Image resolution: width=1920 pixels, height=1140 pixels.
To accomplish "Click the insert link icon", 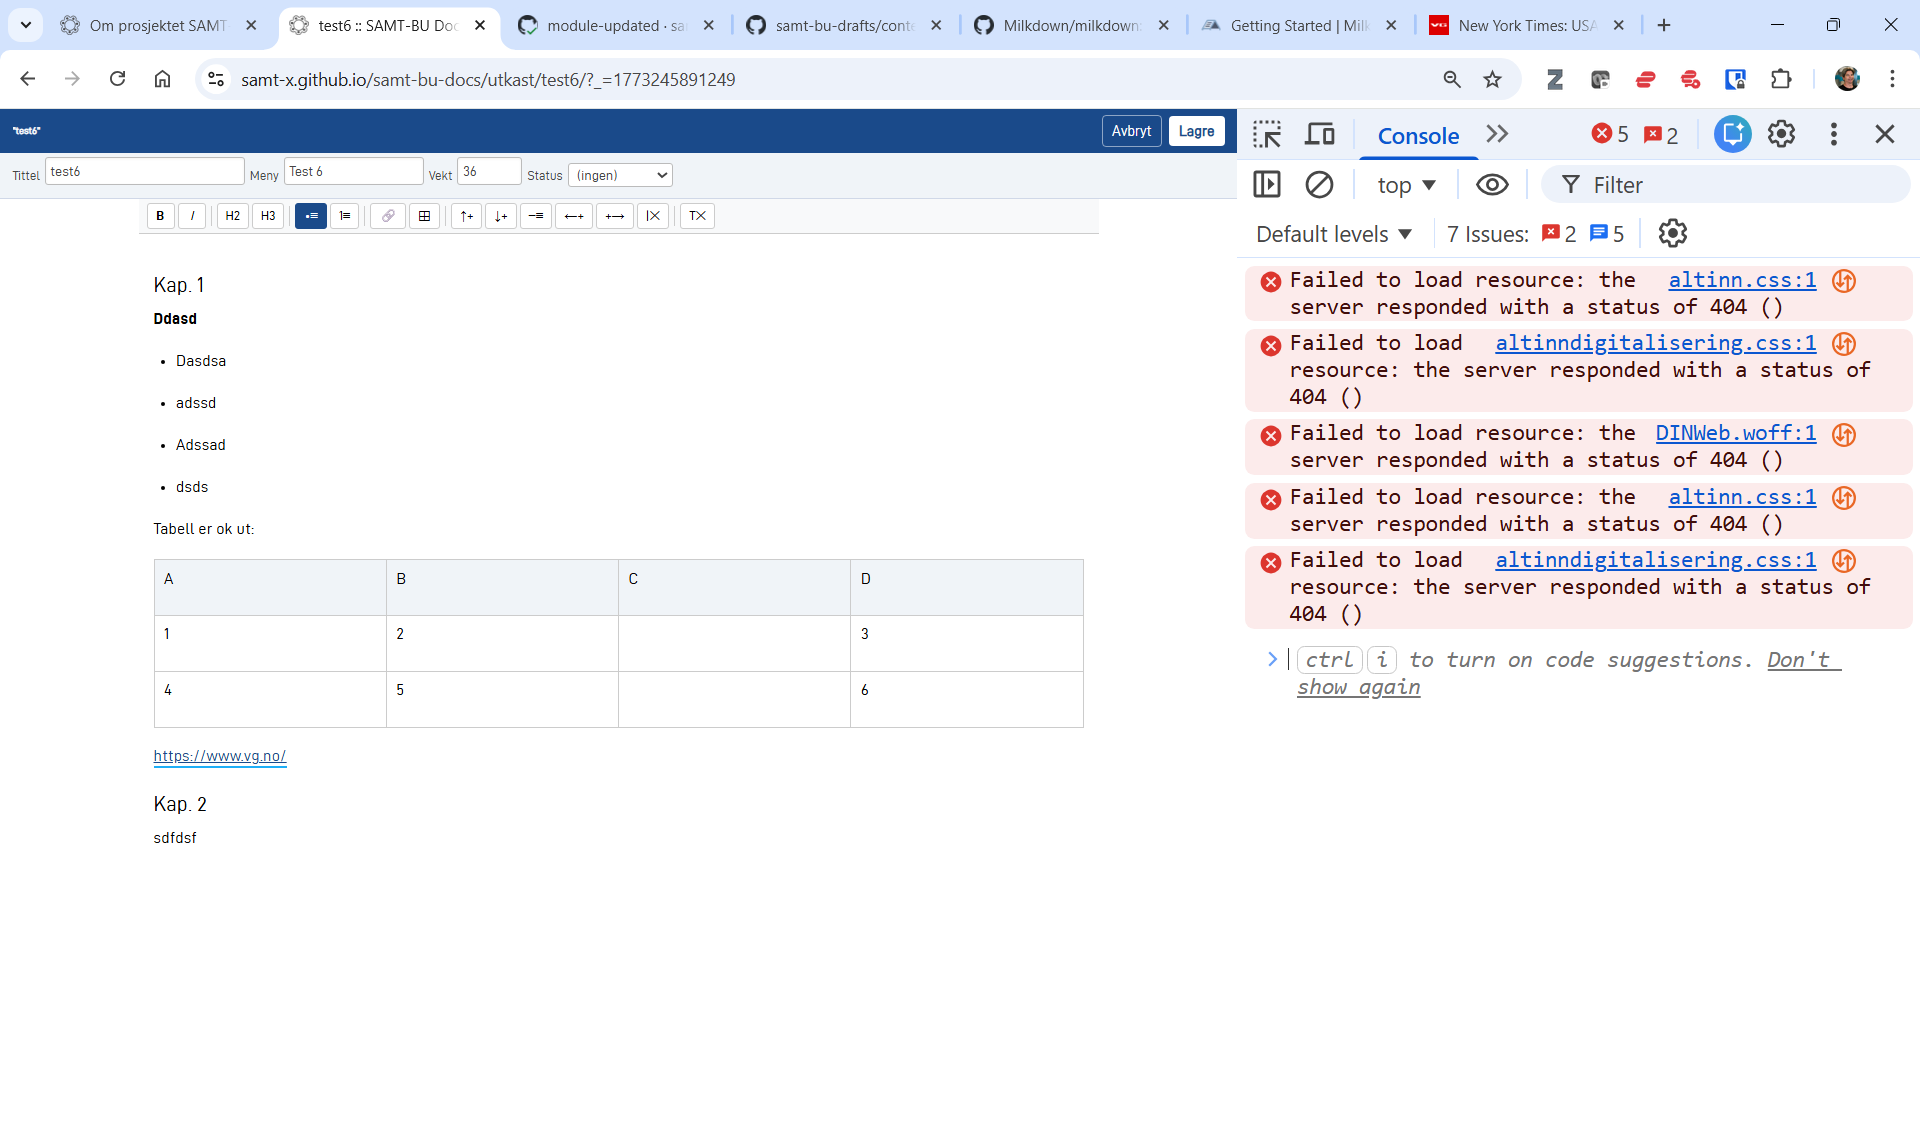I will pos(388,216).
